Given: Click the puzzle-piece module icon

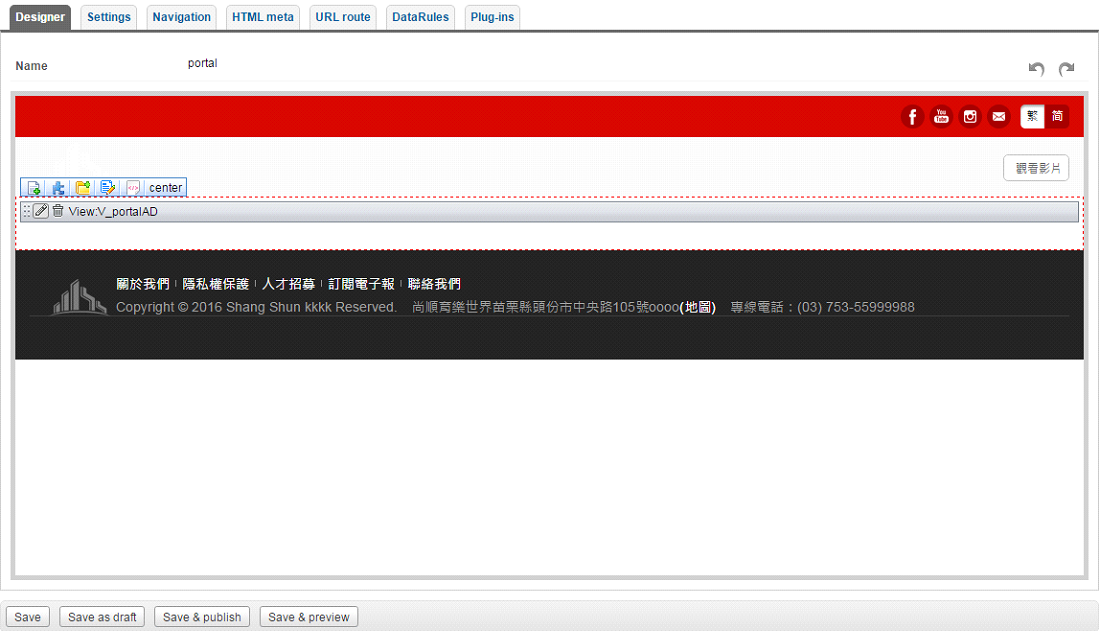Looking at the screenshot, I should click(x=59, y=187).
